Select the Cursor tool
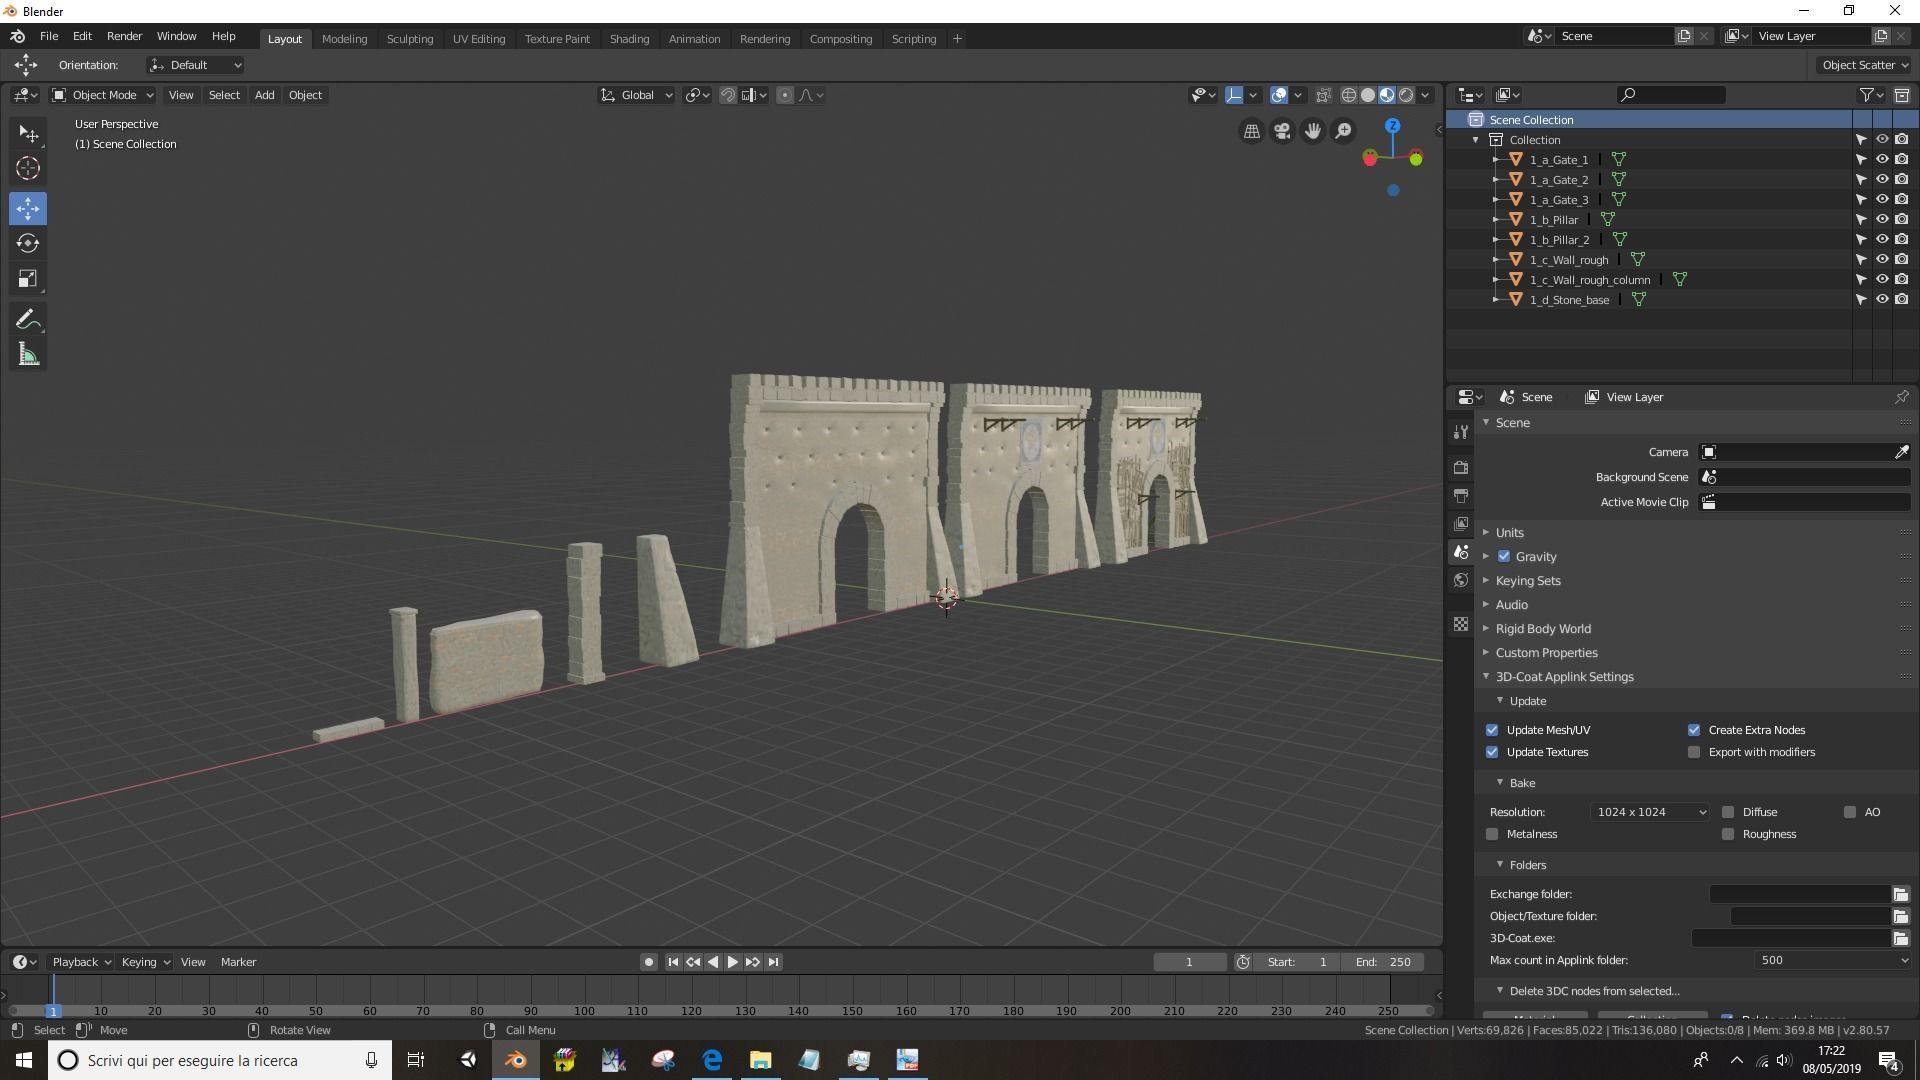Image resolution: width=1920 pixels, height=1080 pixels. [28, 169]
